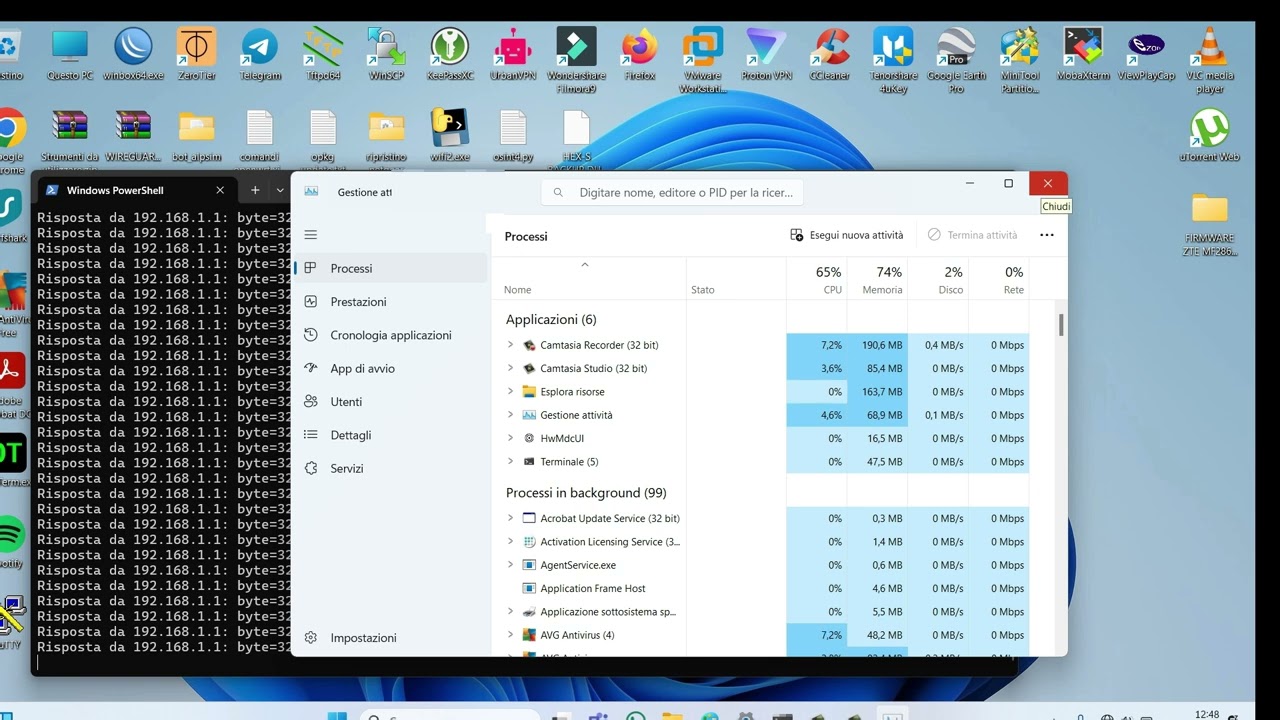This screenshot has height=720, width=1280.
Task: Select the MobaXterm desktop shortcut
Action: pos(1083,55)
